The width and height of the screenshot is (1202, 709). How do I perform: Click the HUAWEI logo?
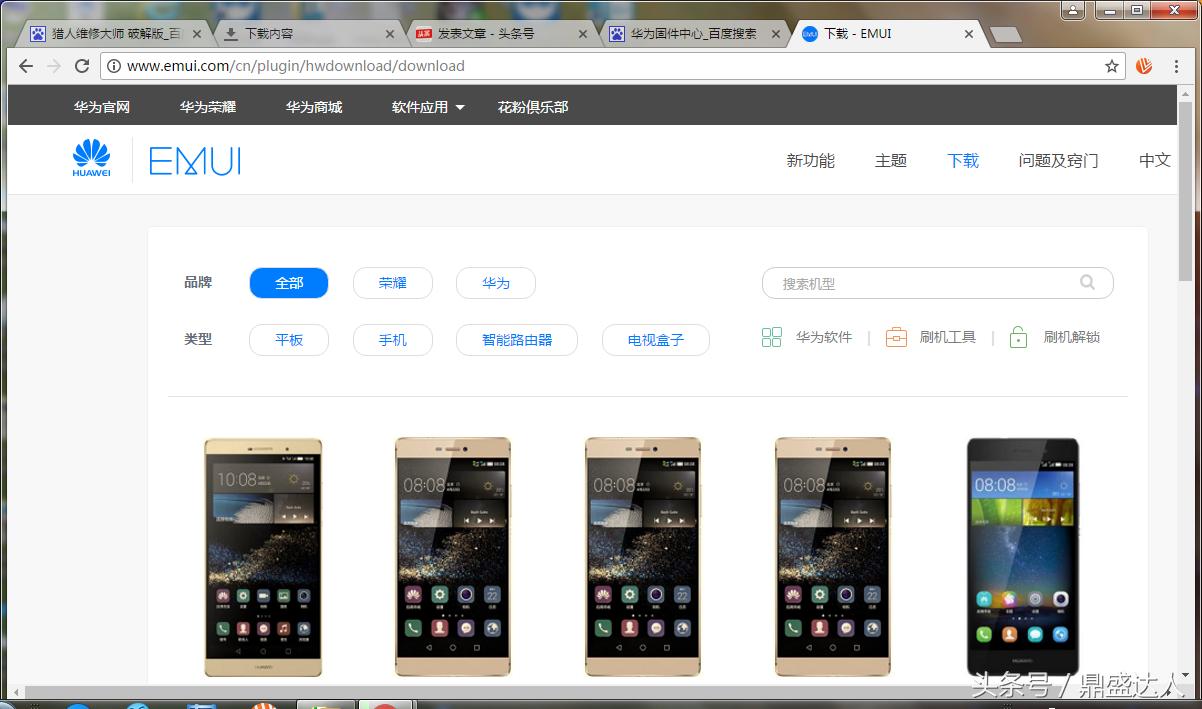91,157
